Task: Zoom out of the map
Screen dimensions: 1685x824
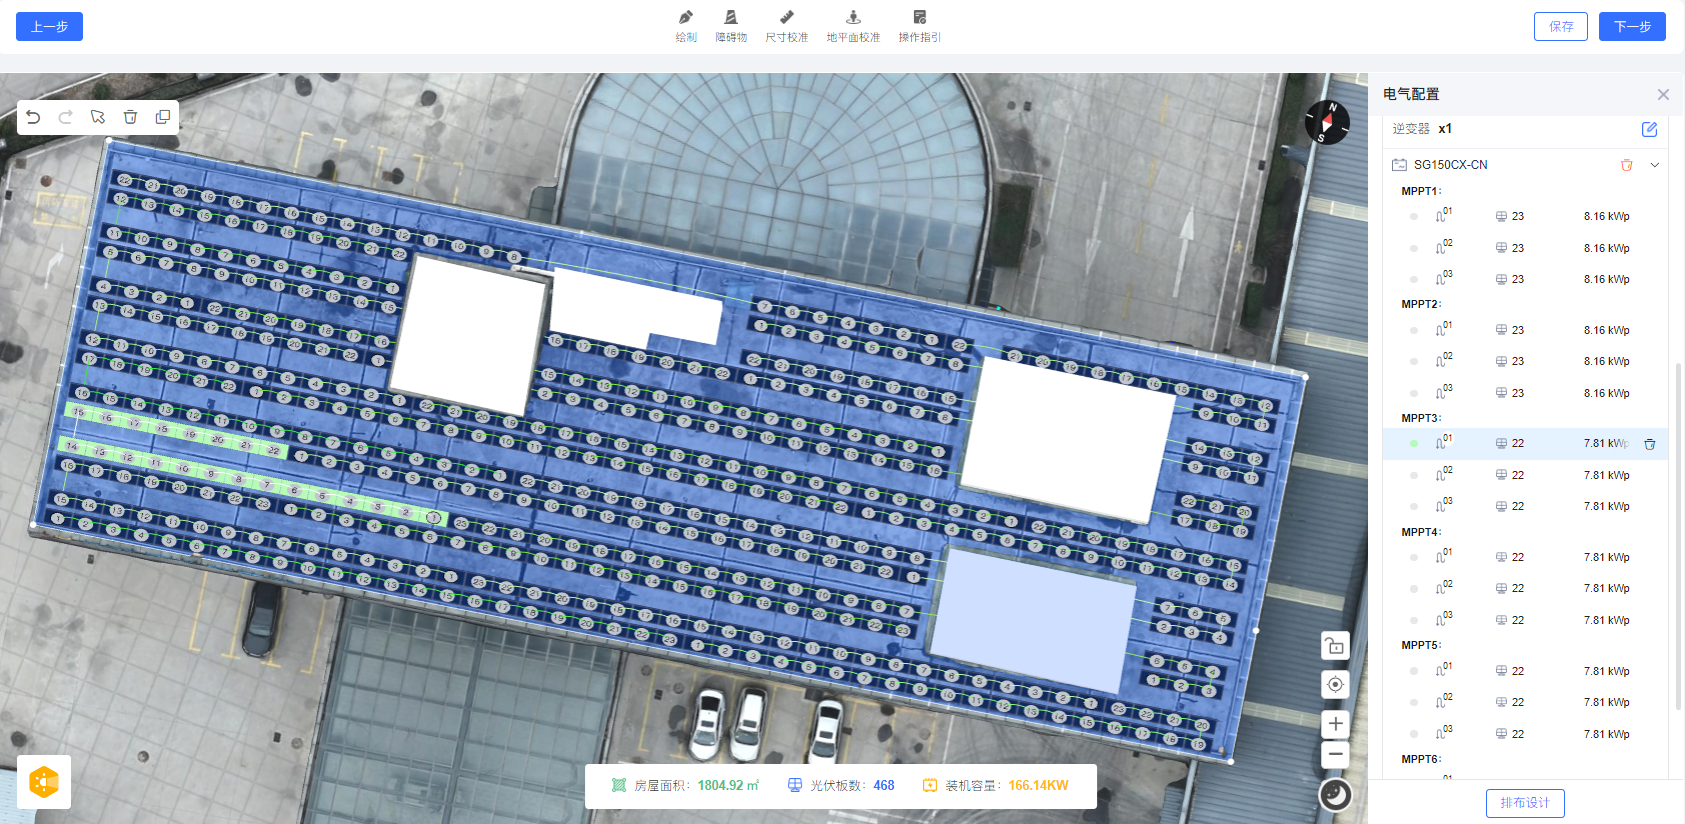Action: (x=1335, y=754)
